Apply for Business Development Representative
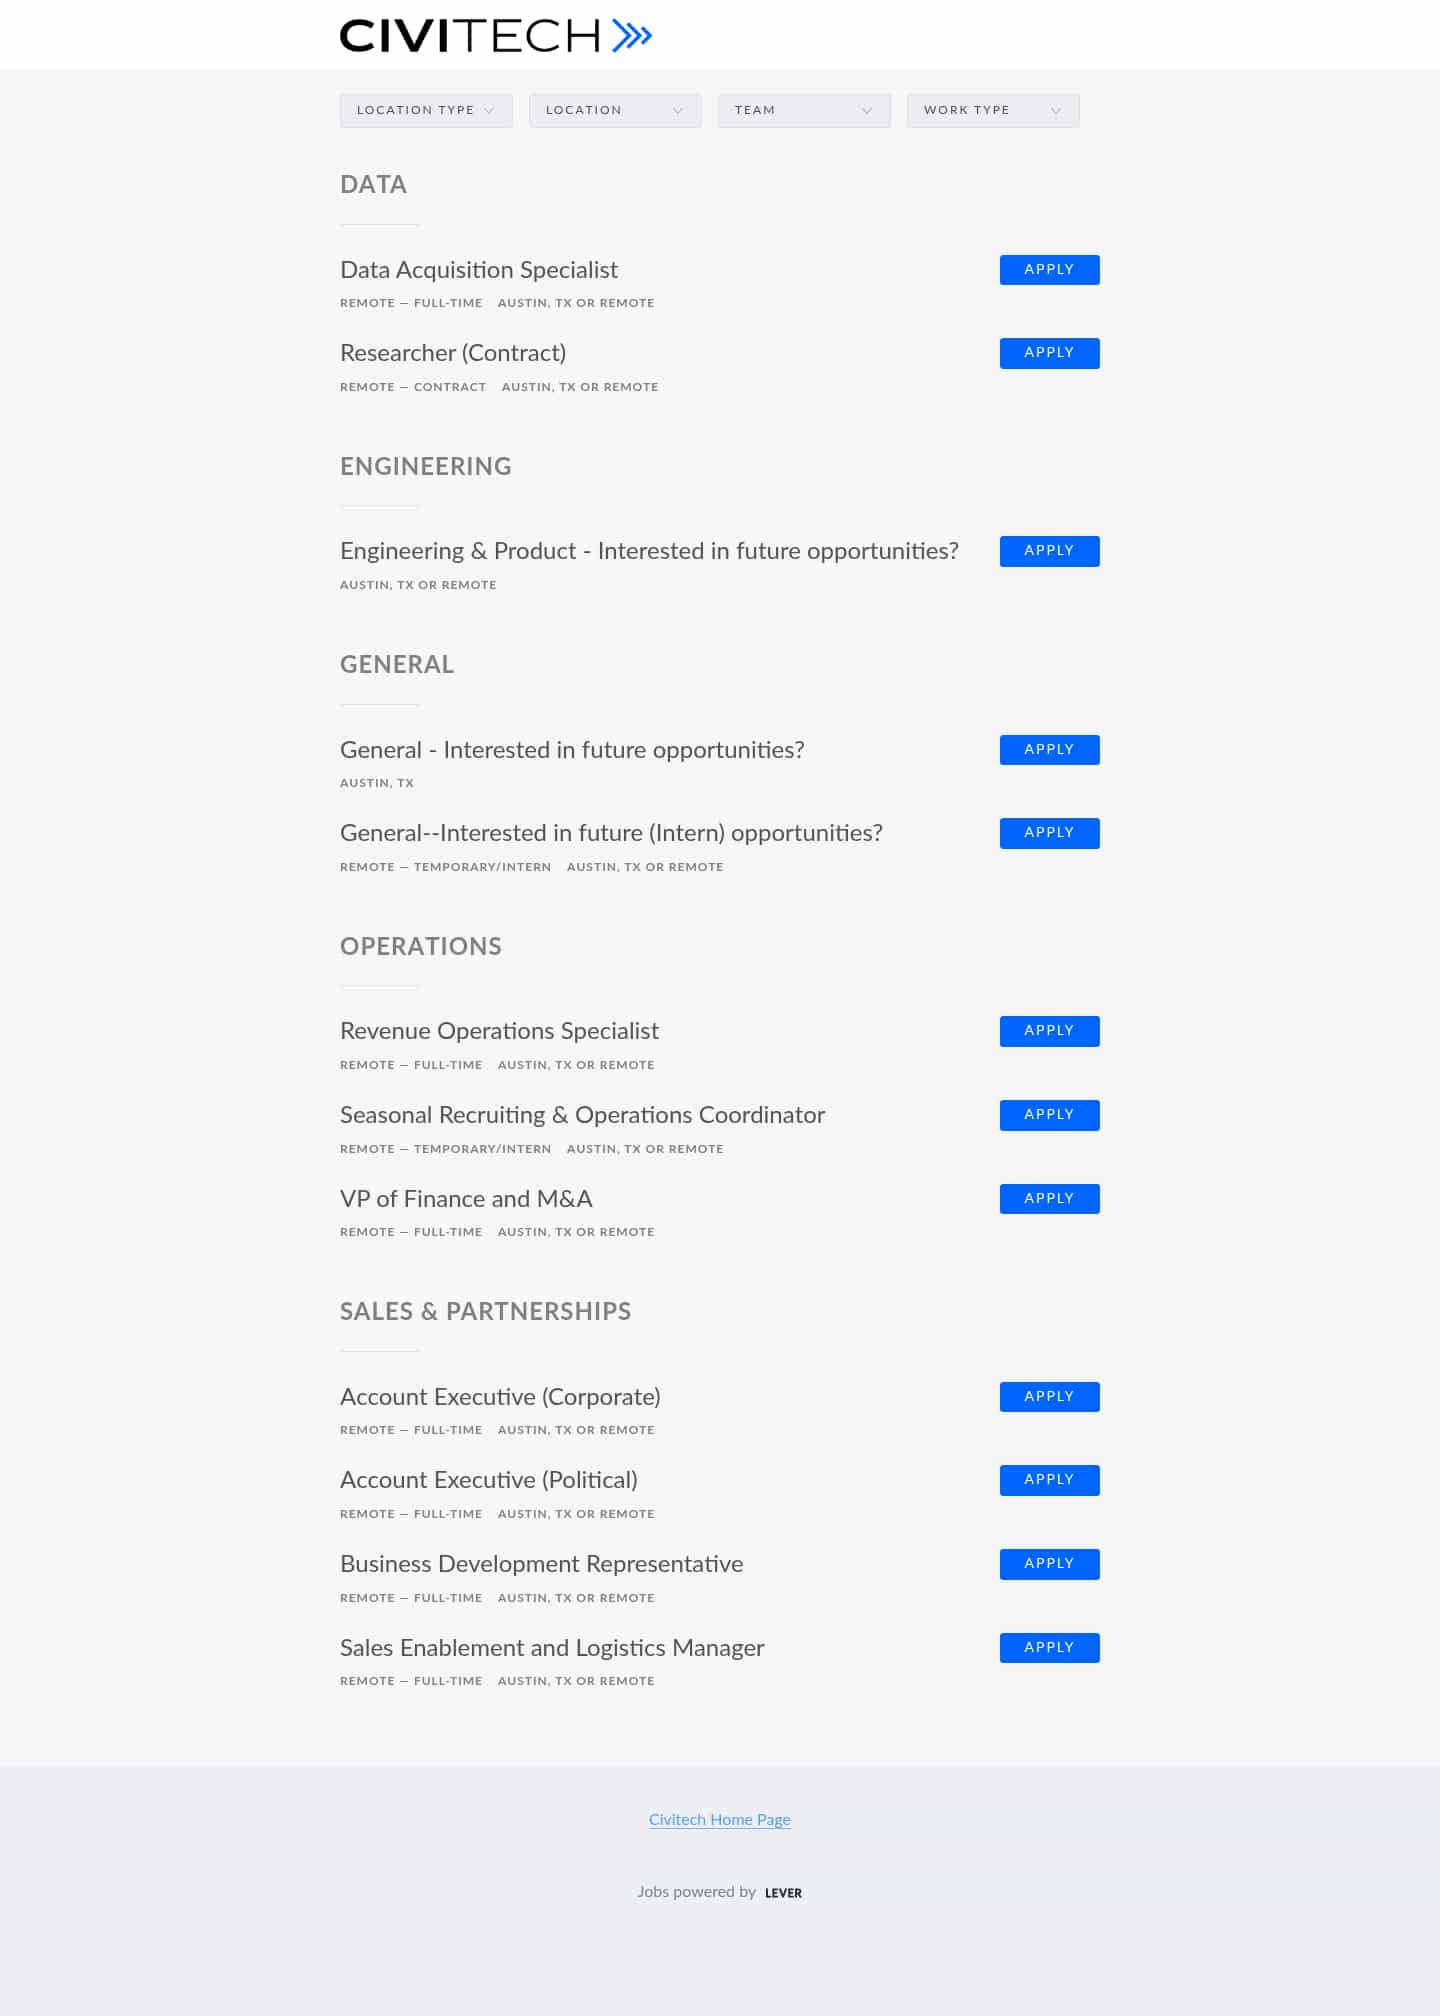The height and width of the screenshot is (2016, 1440). point(1049,1564)
